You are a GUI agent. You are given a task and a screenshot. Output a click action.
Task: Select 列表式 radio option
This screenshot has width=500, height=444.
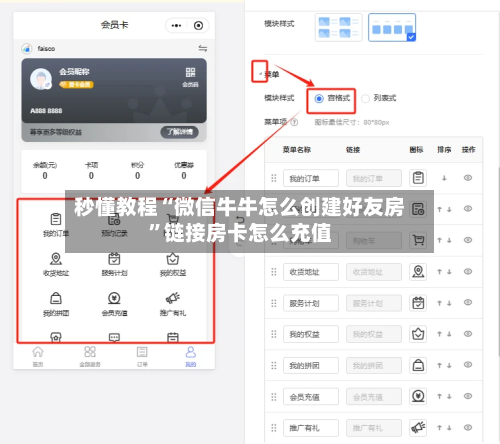[365, 99]
